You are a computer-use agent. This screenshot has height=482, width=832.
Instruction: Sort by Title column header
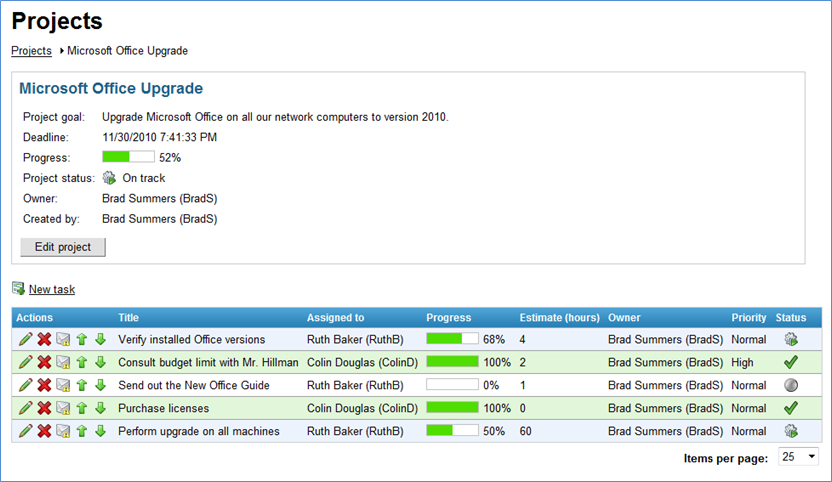tap(128, 317)
